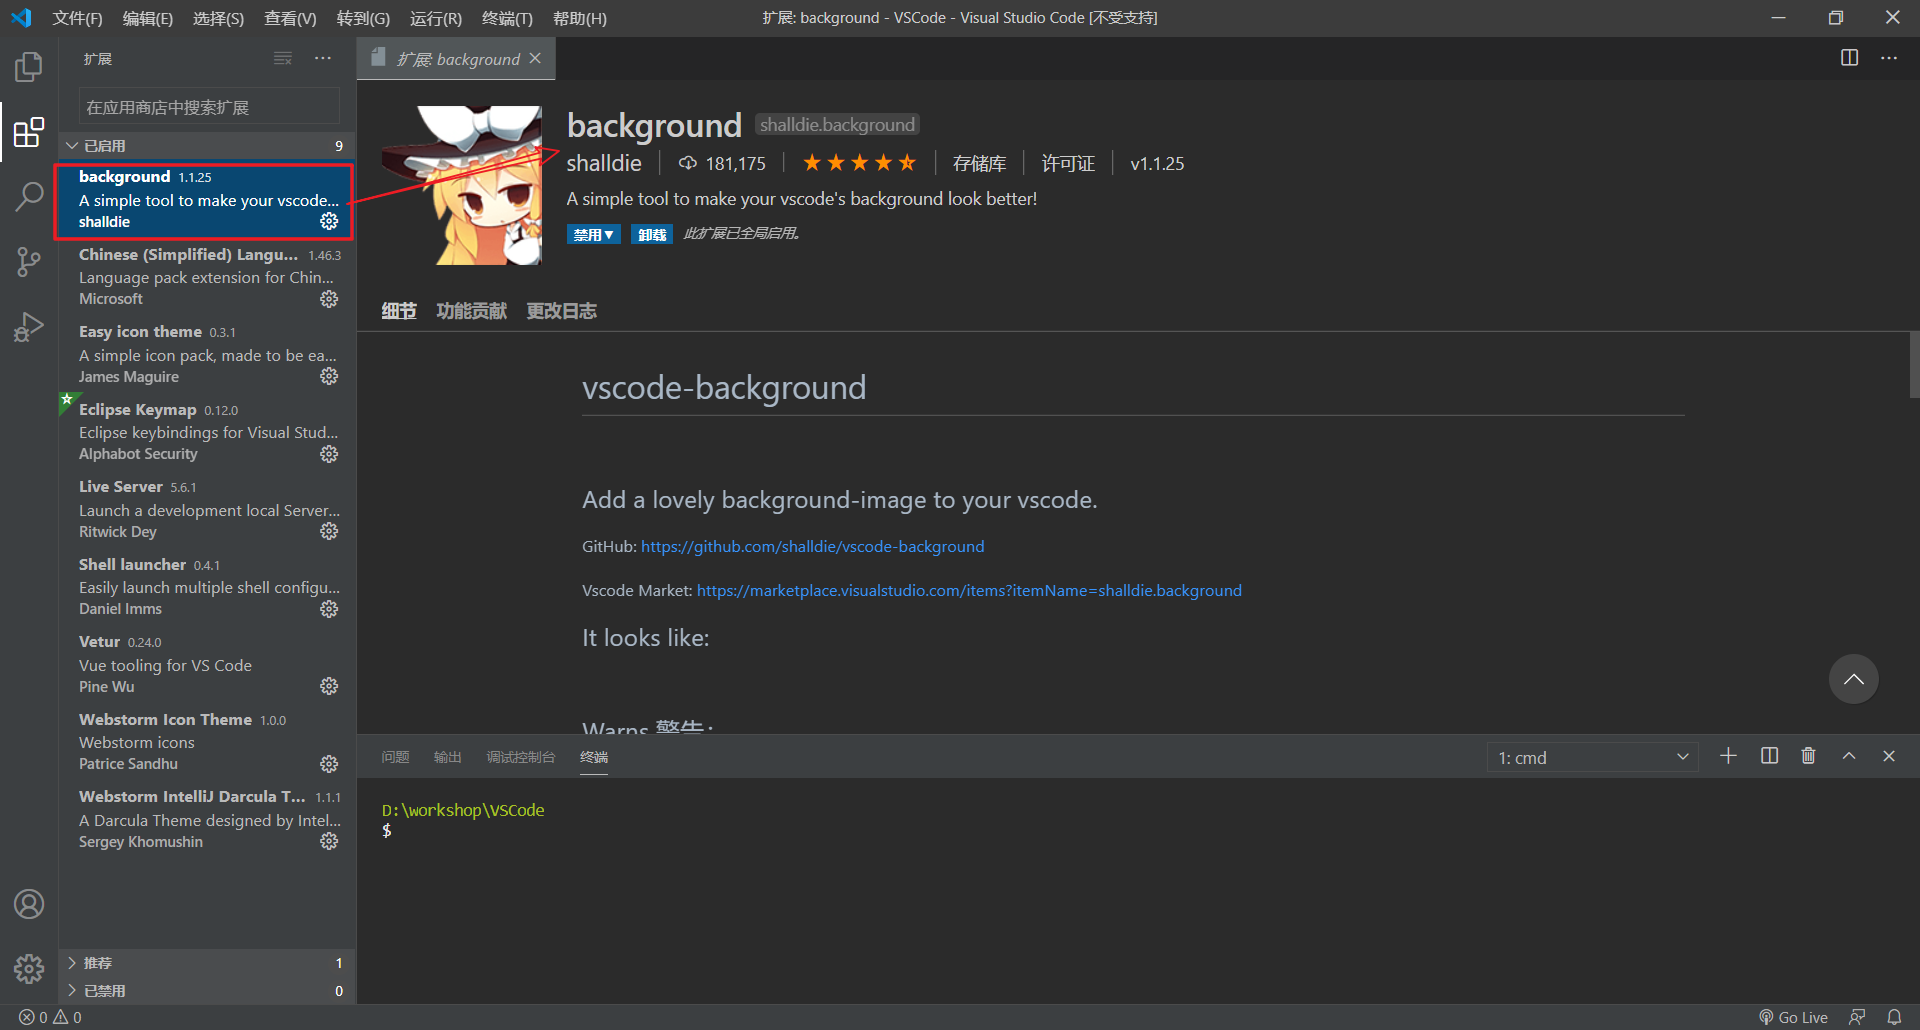Open the Explorer view in activity bar
The width and height of the screenshot is (1920, 1030).
click(x=29, y=67)
